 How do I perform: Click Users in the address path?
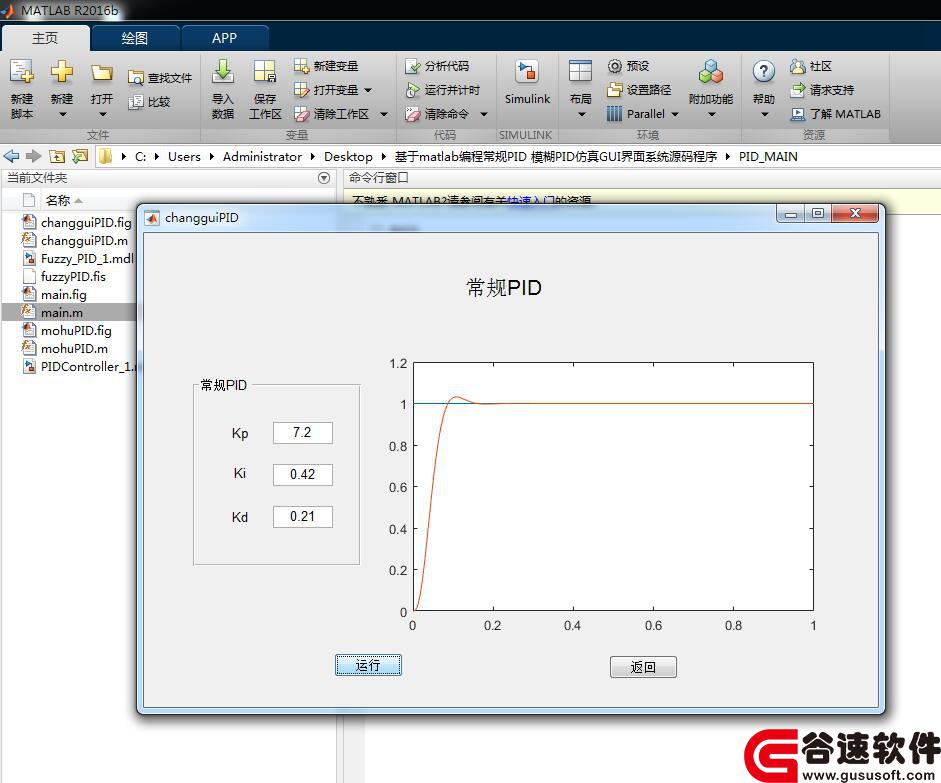pyautogui.click(x=184, y=157)
